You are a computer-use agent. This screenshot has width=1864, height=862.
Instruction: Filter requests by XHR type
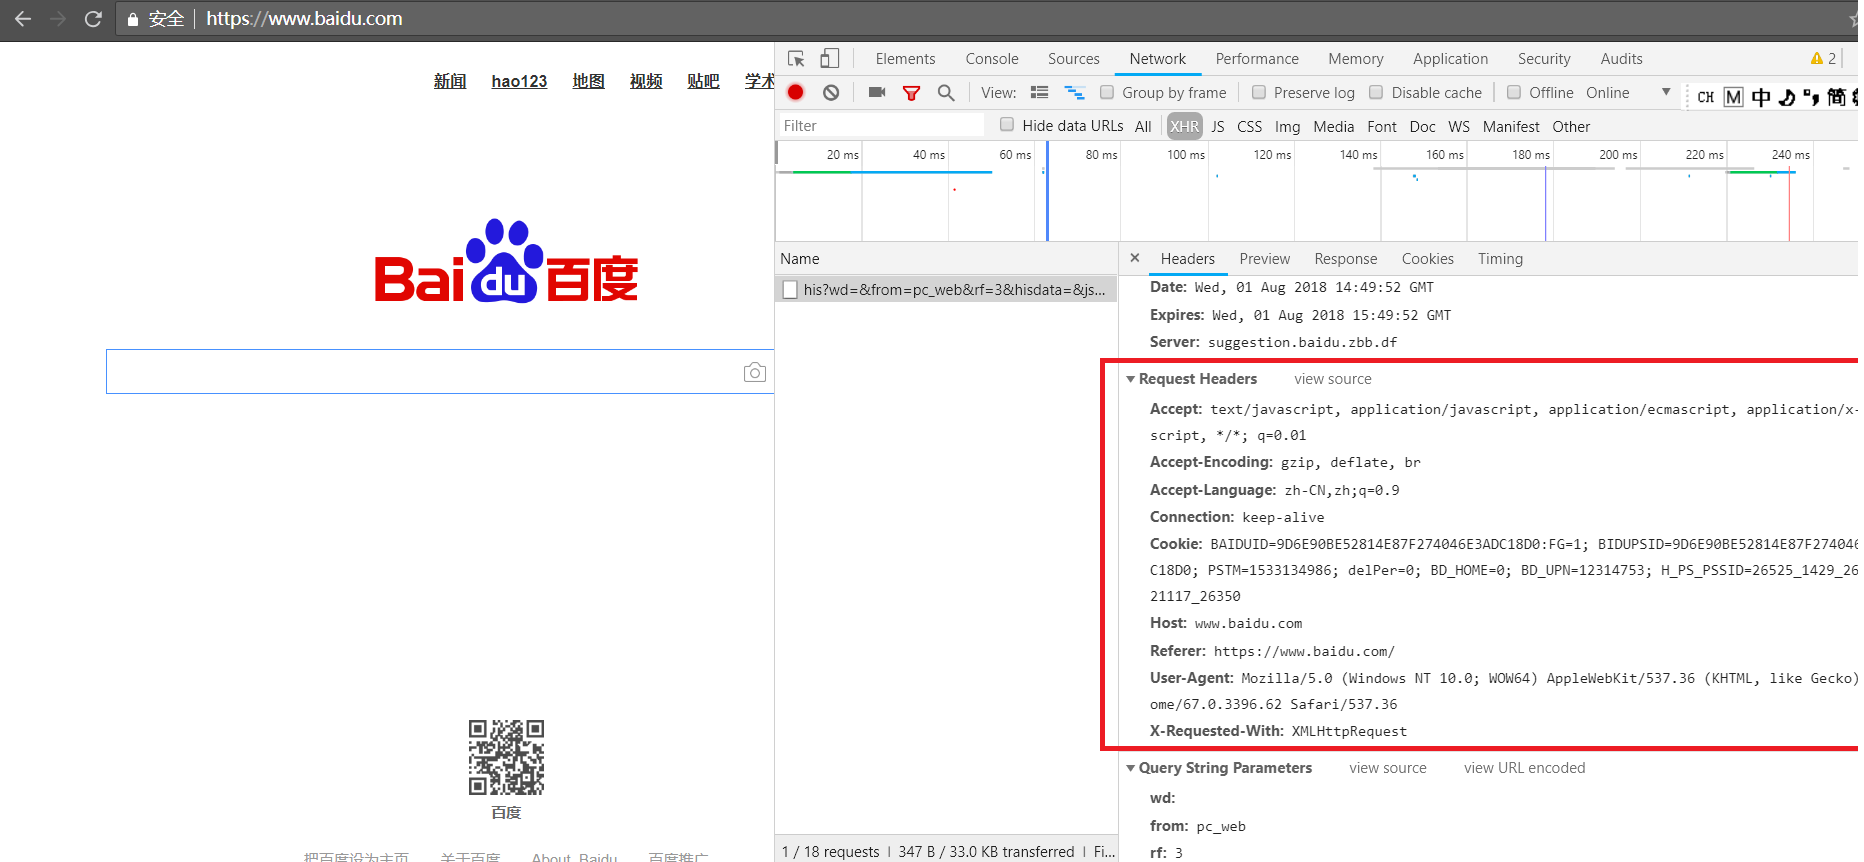click(1185, 126)
